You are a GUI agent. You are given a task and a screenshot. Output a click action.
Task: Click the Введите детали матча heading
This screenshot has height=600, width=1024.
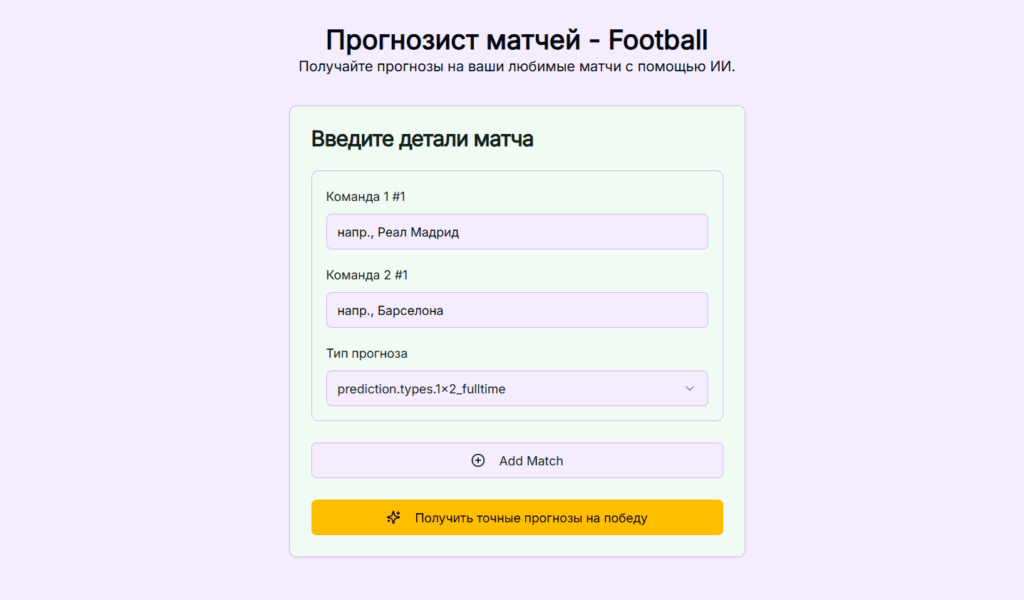(421, 139)
